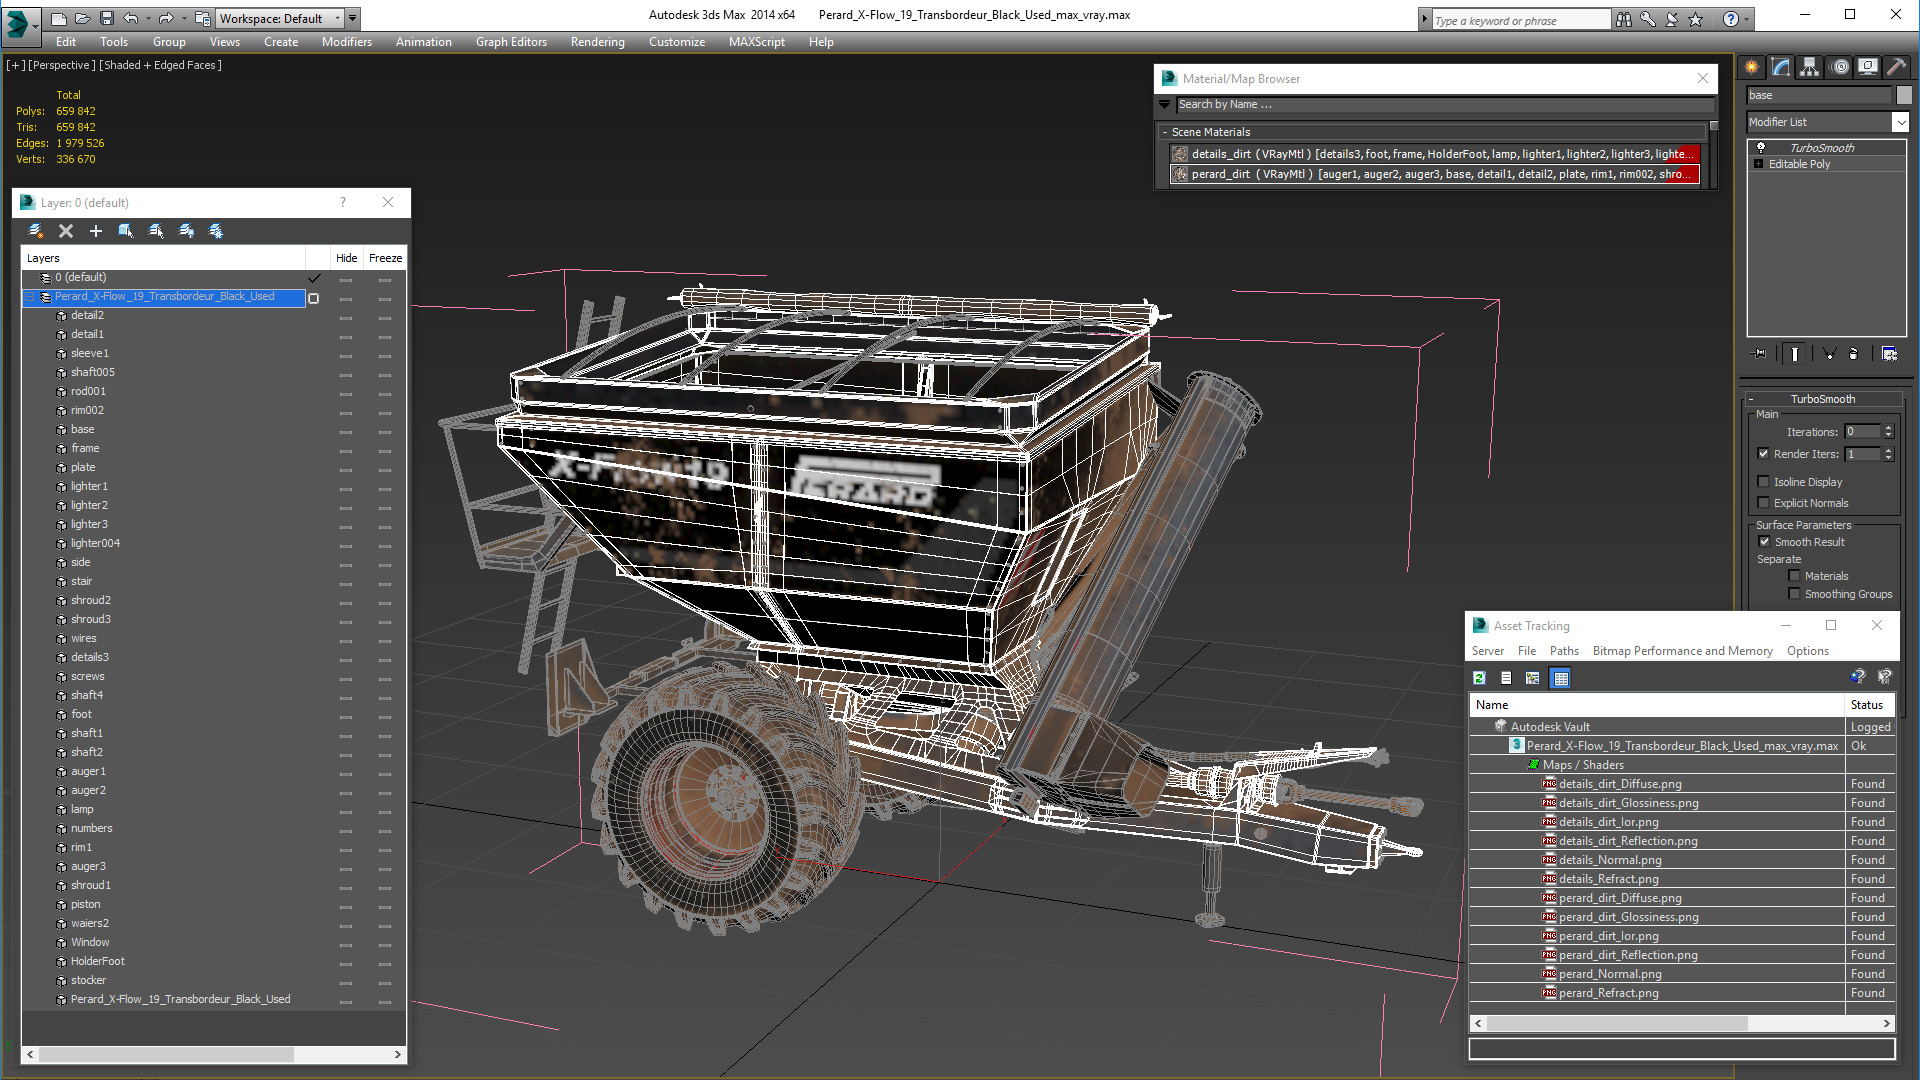Toggle the Render Iters checkbox
Viewport: 1920px width, 1080px height.
pyautogui.click(x=1764, y=454)
